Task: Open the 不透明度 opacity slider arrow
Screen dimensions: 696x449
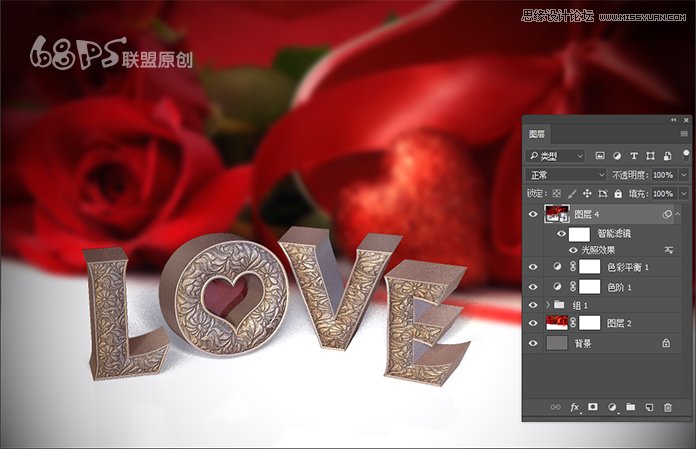Action: click(684, 175)
